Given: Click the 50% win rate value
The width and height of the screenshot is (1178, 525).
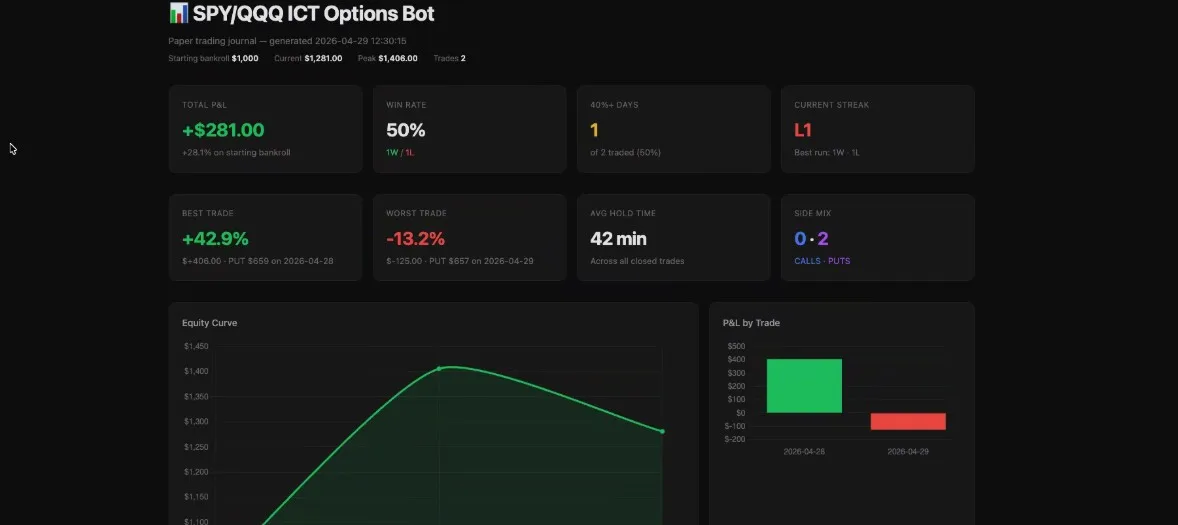Looking at the screenshot, I should pos(406,130).
